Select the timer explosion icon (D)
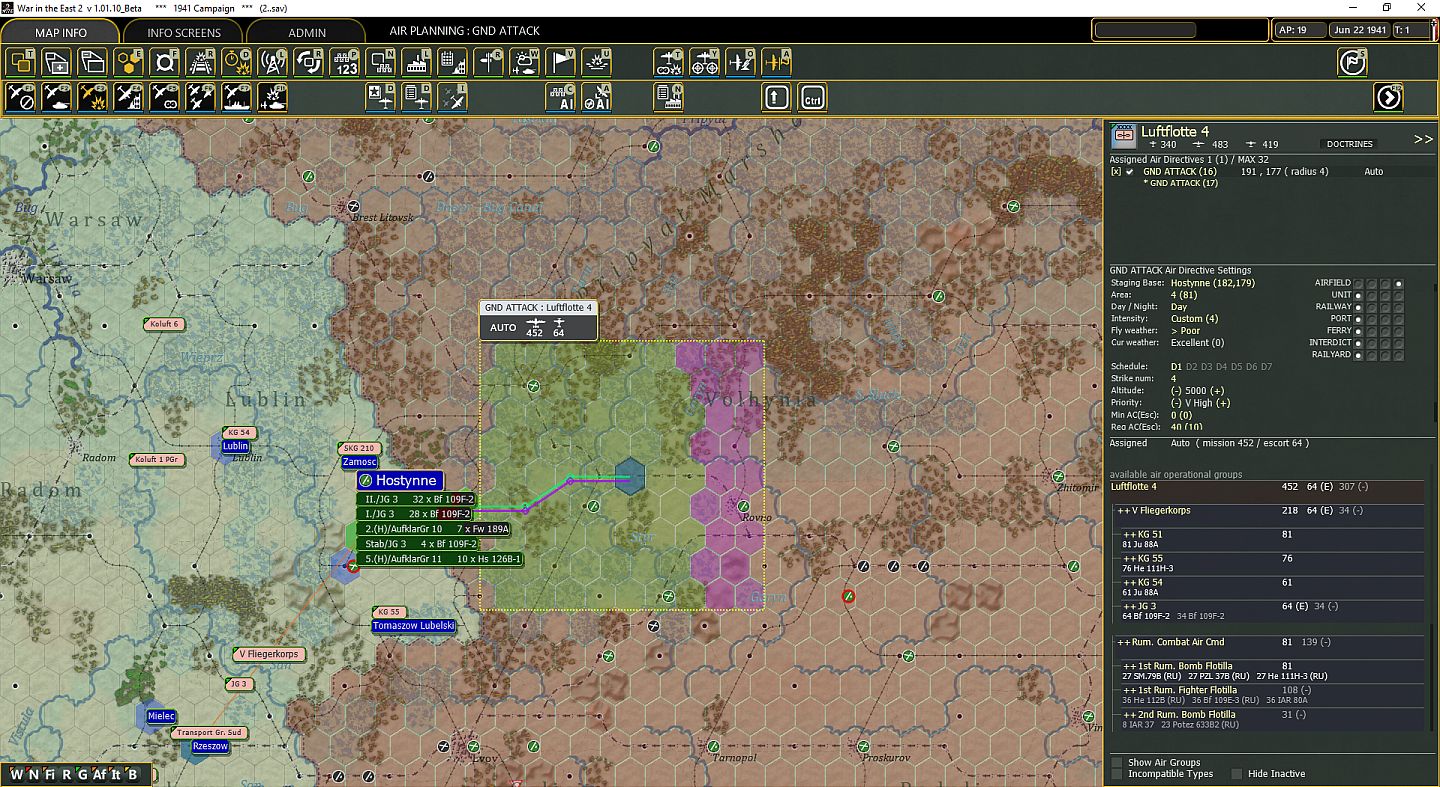Image resolution: width=1440 pixels, height=787 pixels. tap(235, 62)
